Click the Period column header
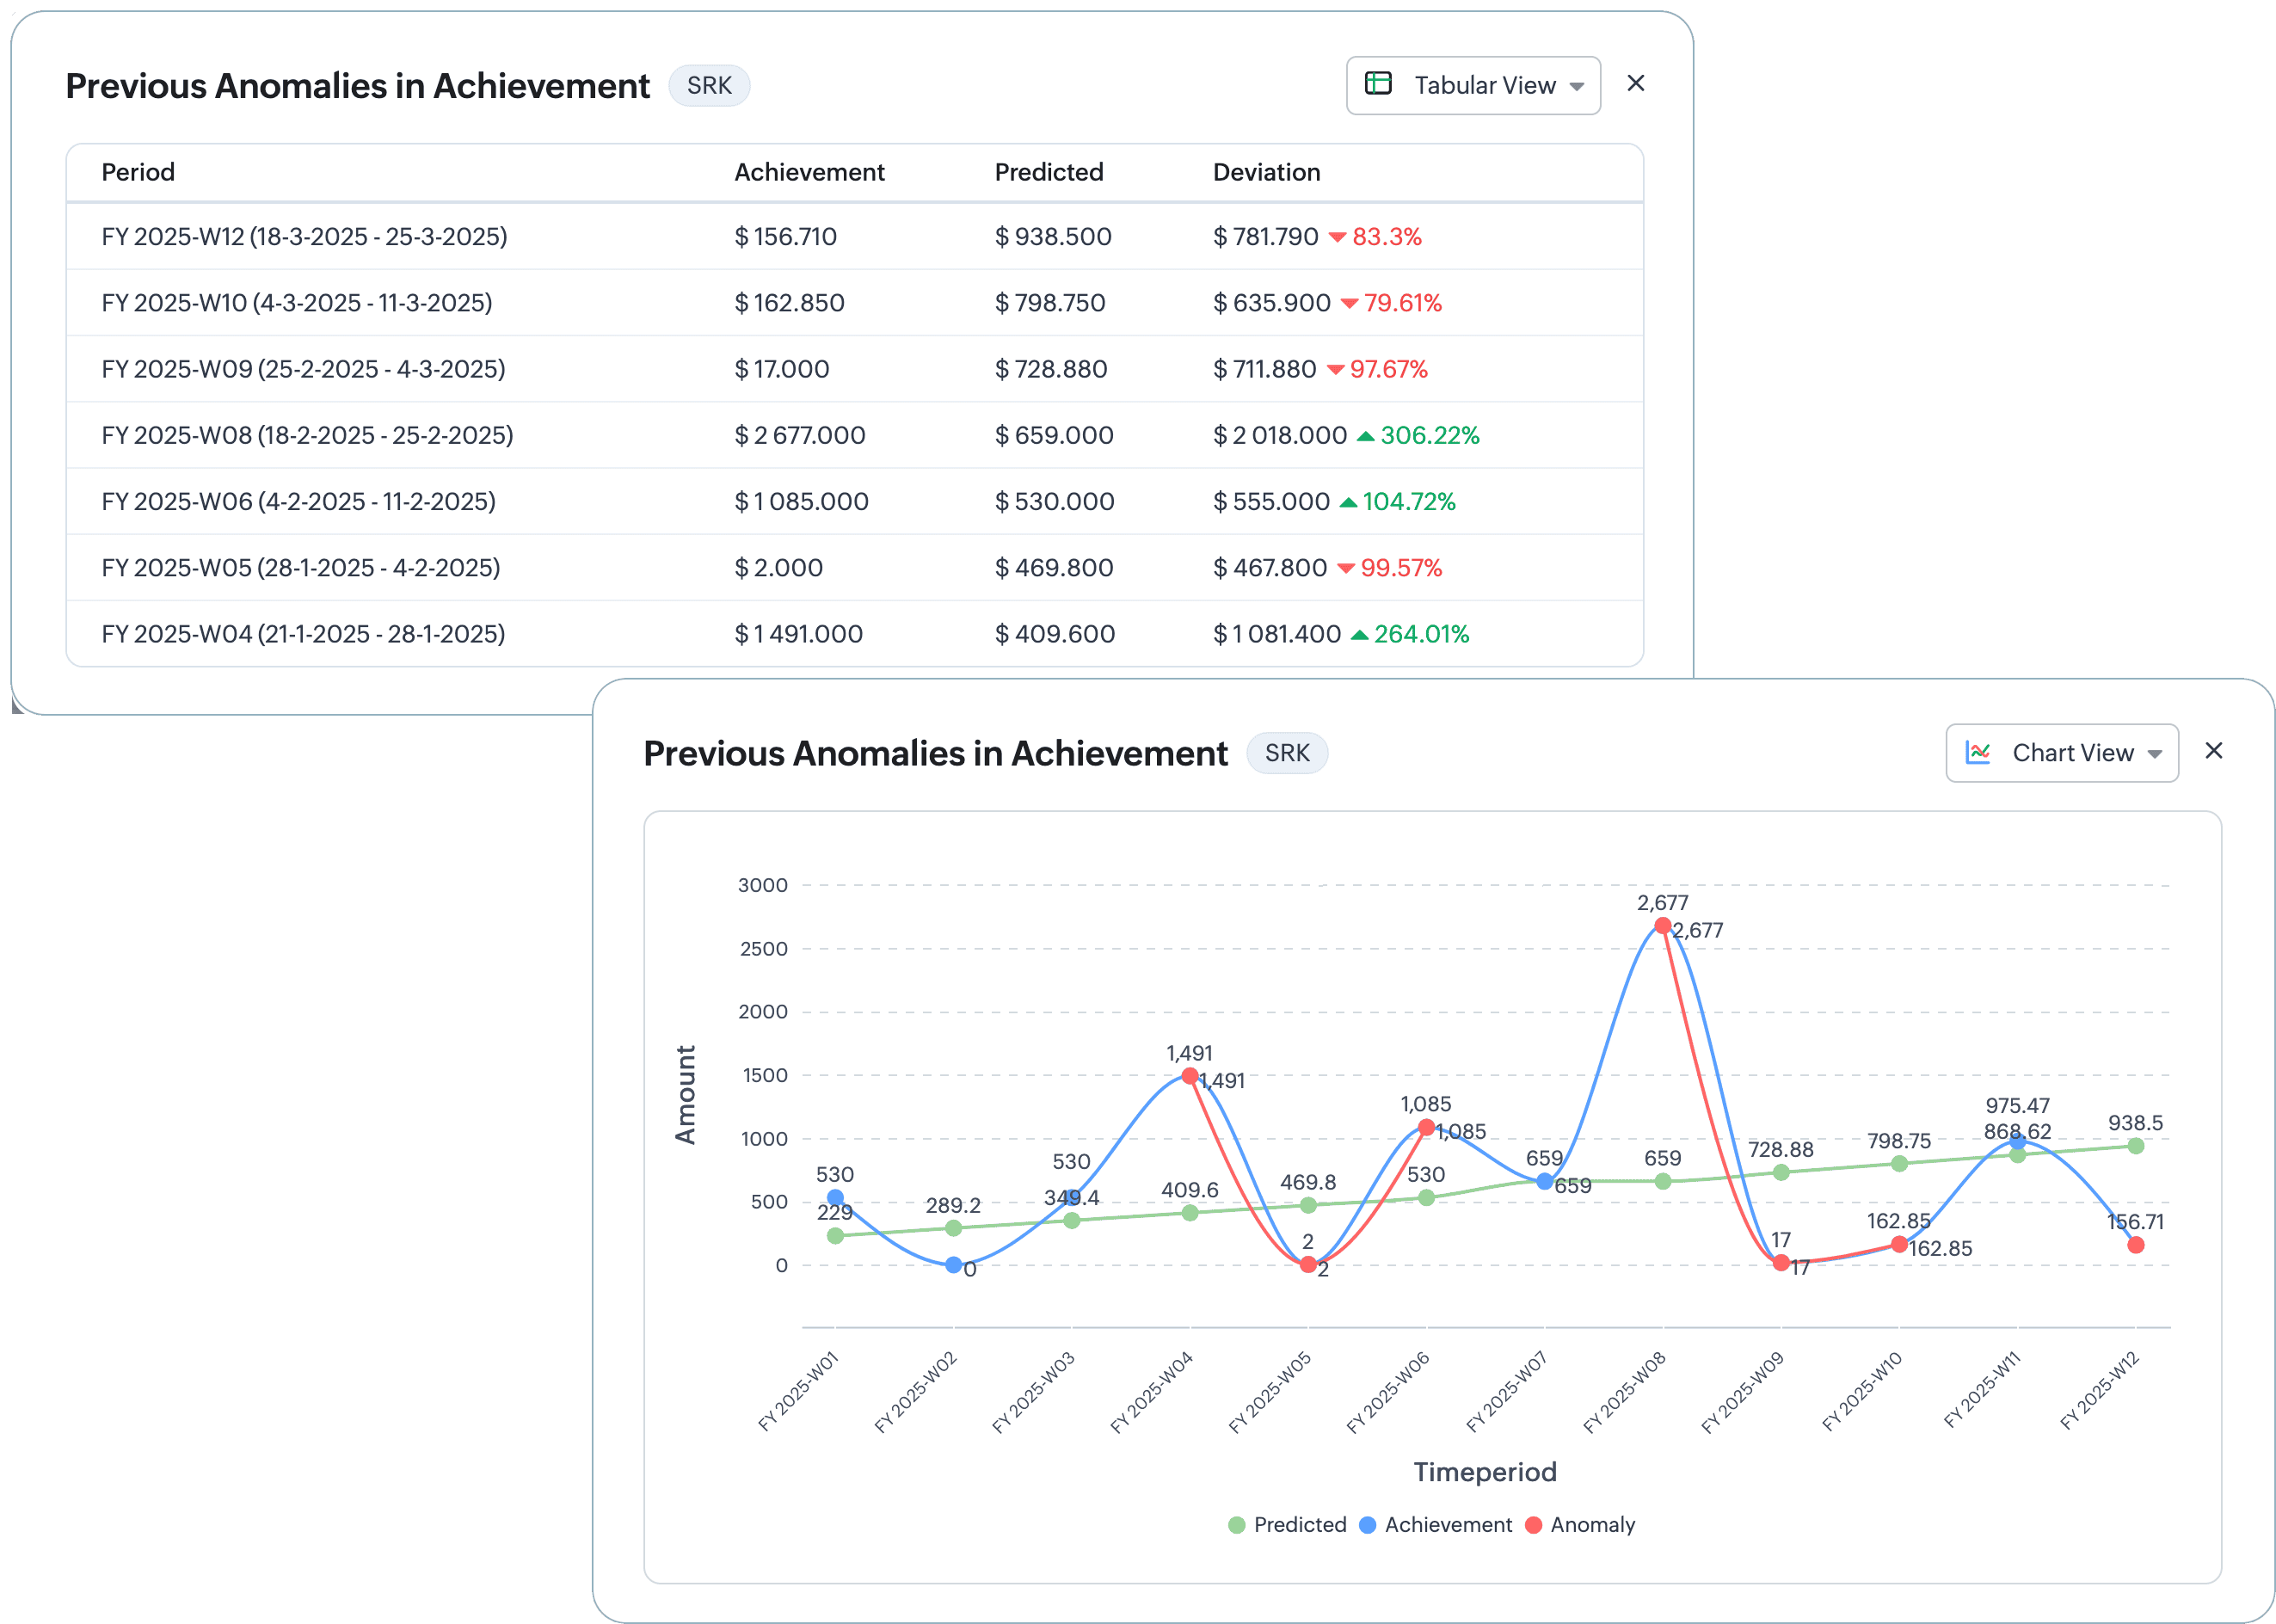2276x1624 pixels. coord(138,172)
